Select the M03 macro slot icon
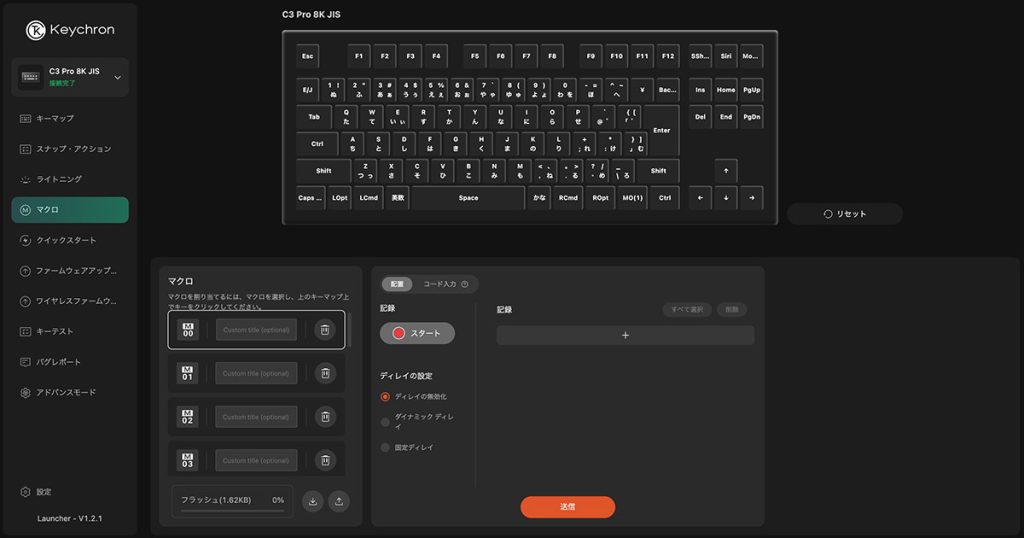 (187, 461)
